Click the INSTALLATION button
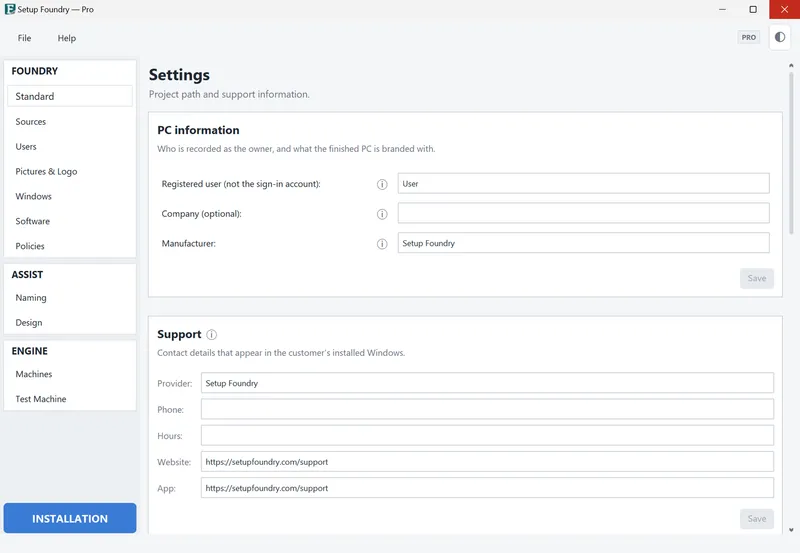The width and height of the screenshot is (800, 553). pyautogui.click(x=70, y=518)
